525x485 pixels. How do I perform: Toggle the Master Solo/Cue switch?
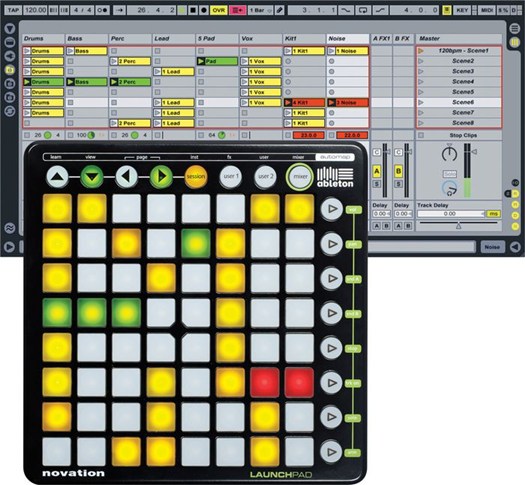[x=450, y=174]
